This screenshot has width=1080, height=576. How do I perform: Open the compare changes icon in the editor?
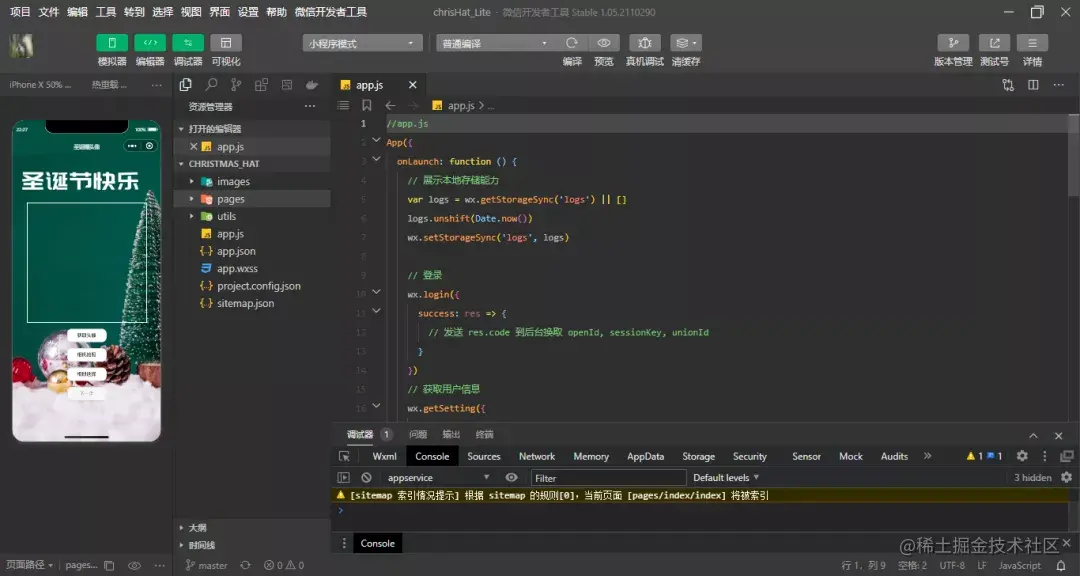click(x=1008, y=85)
